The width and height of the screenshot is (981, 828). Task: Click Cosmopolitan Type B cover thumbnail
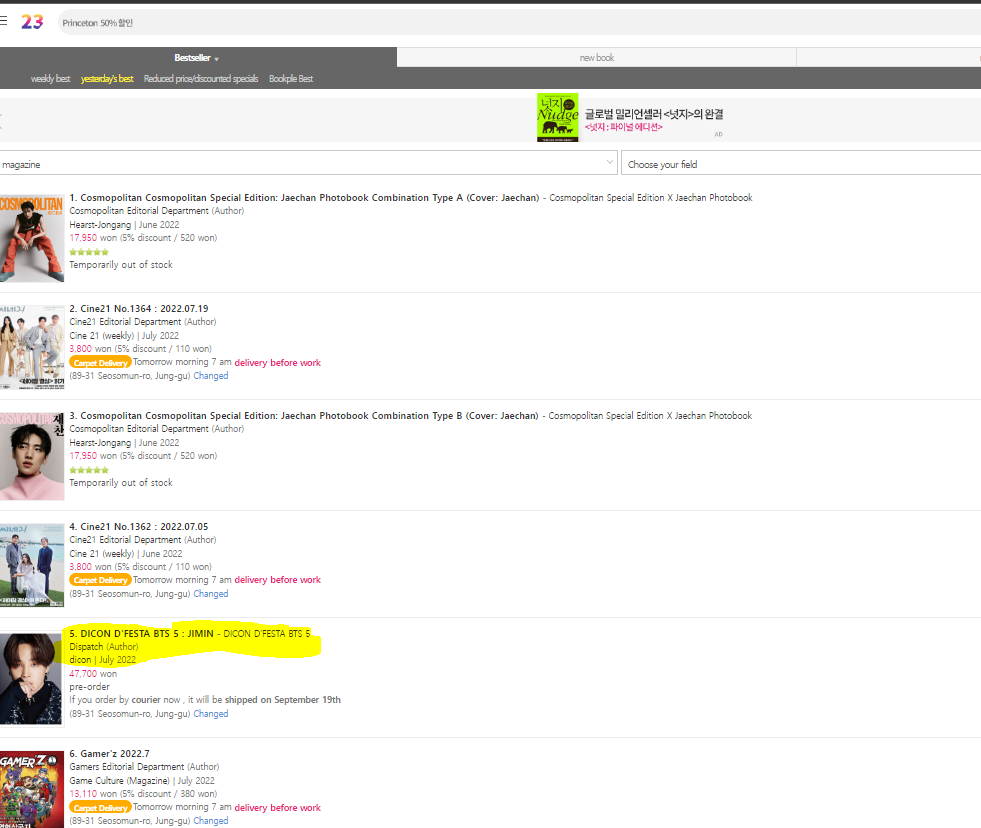coord(32,456)
